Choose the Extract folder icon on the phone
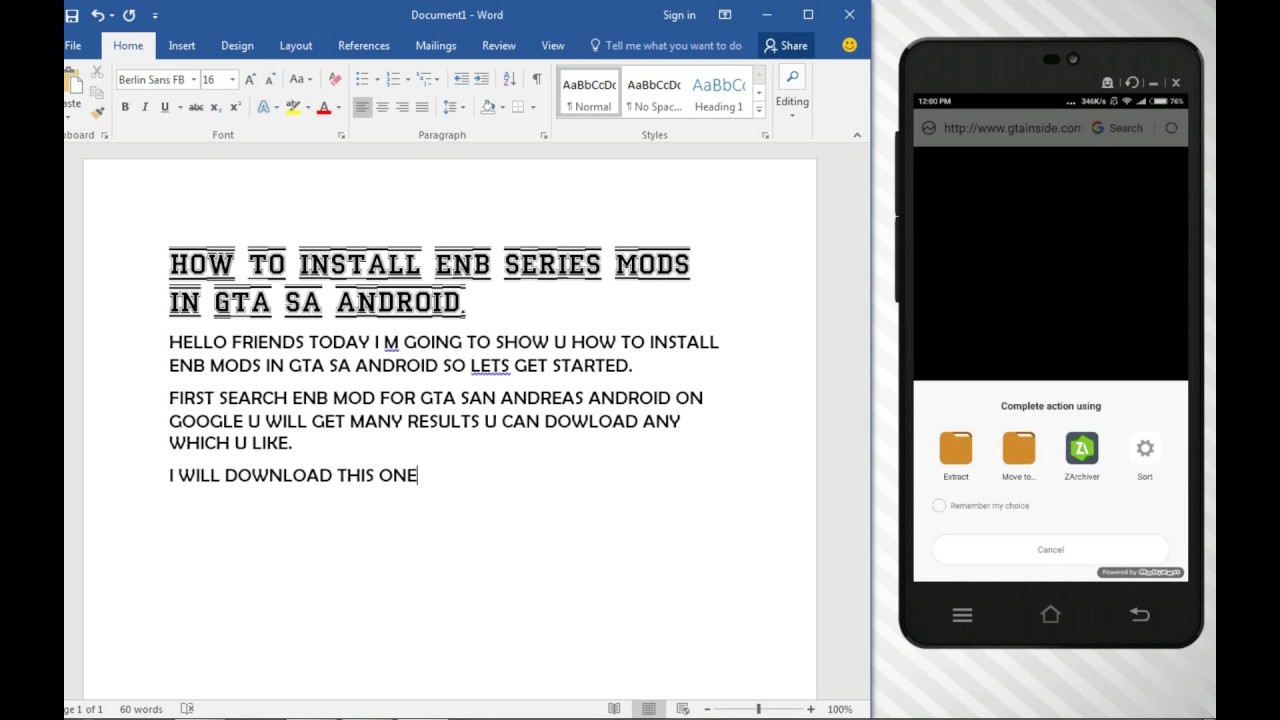 click(x=956, y=448)
